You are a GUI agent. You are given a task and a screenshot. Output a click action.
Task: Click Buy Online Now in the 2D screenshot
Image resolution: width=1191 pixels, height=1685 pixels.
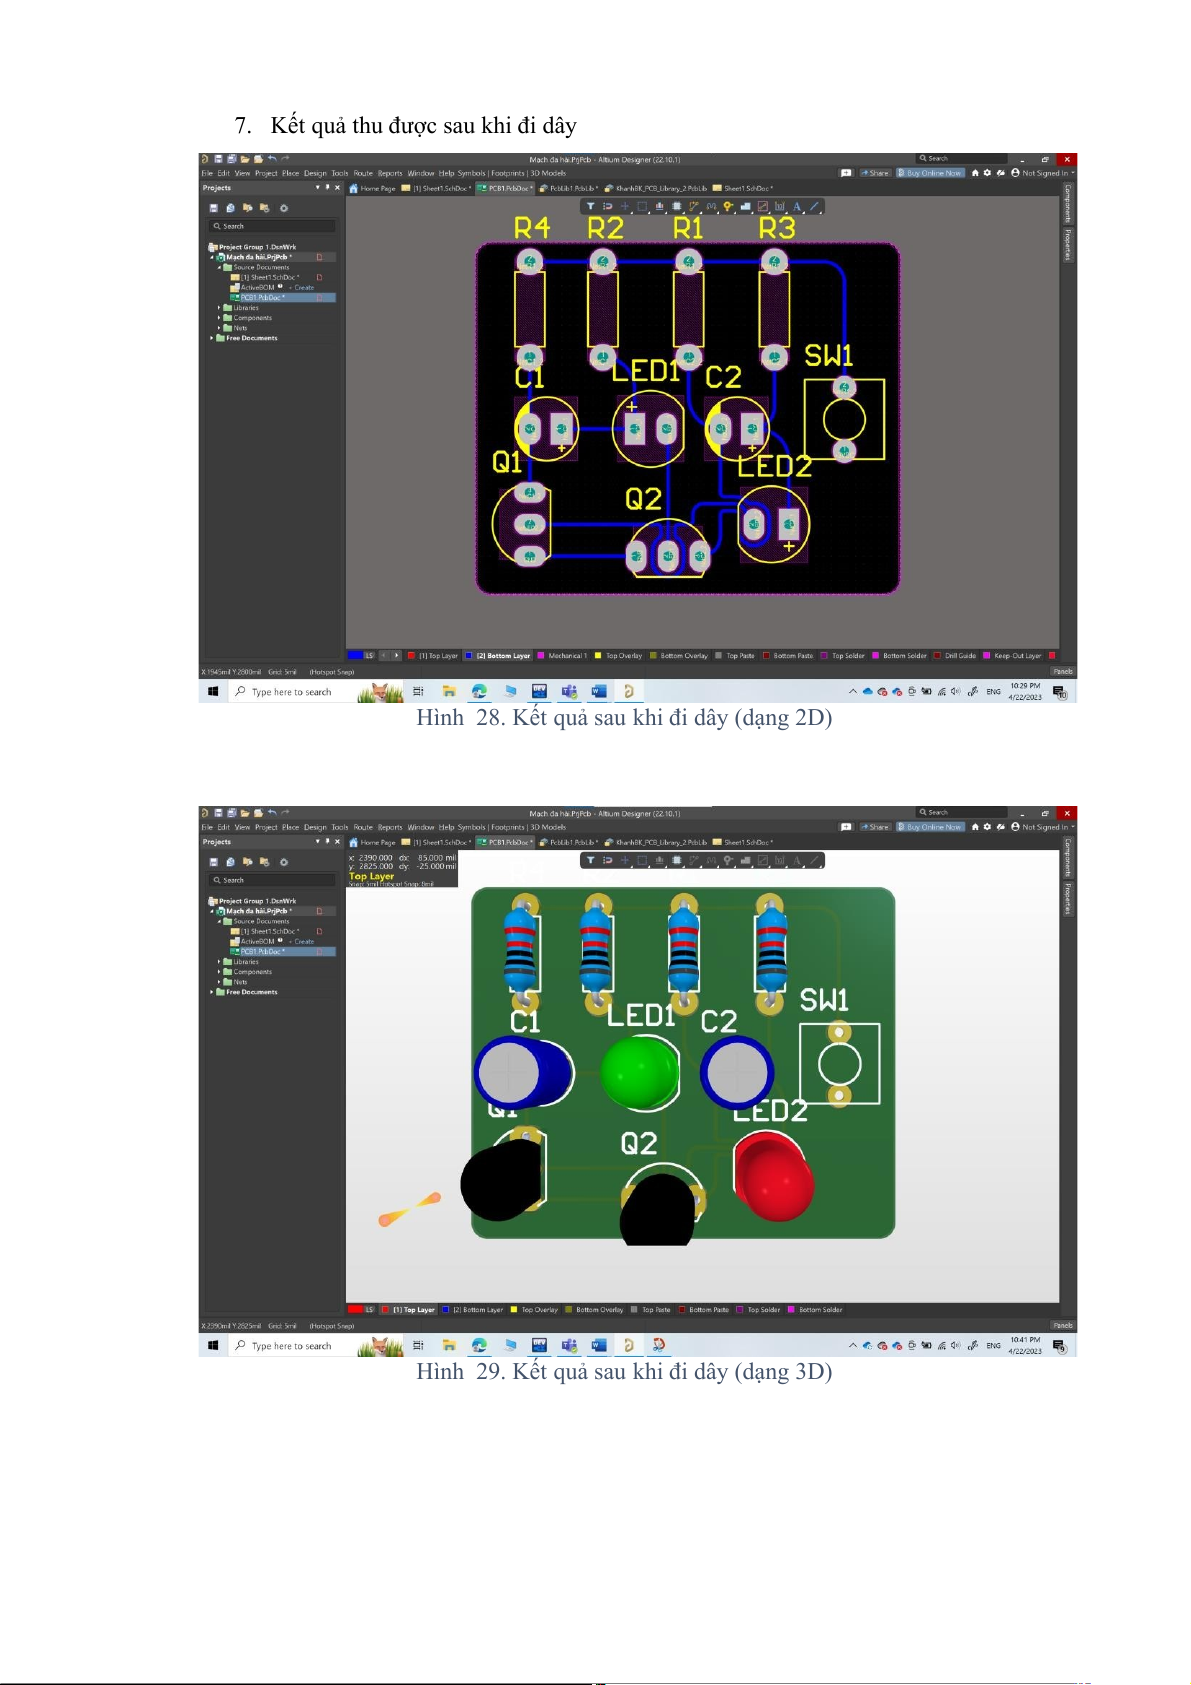[930, 173]
